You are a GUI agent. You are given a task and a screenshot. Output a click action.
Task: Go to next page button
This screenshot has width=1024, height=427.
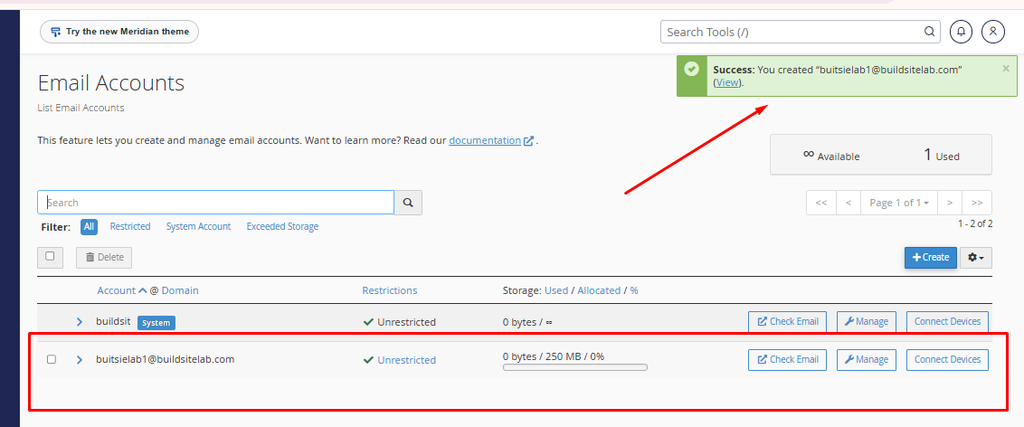(950, 202)
